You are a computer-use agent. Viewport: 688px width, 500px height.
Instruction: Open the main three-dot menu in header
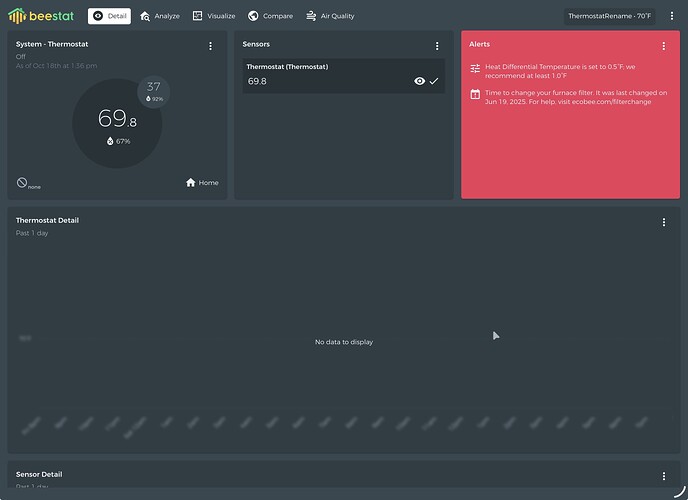pos(672,16)
